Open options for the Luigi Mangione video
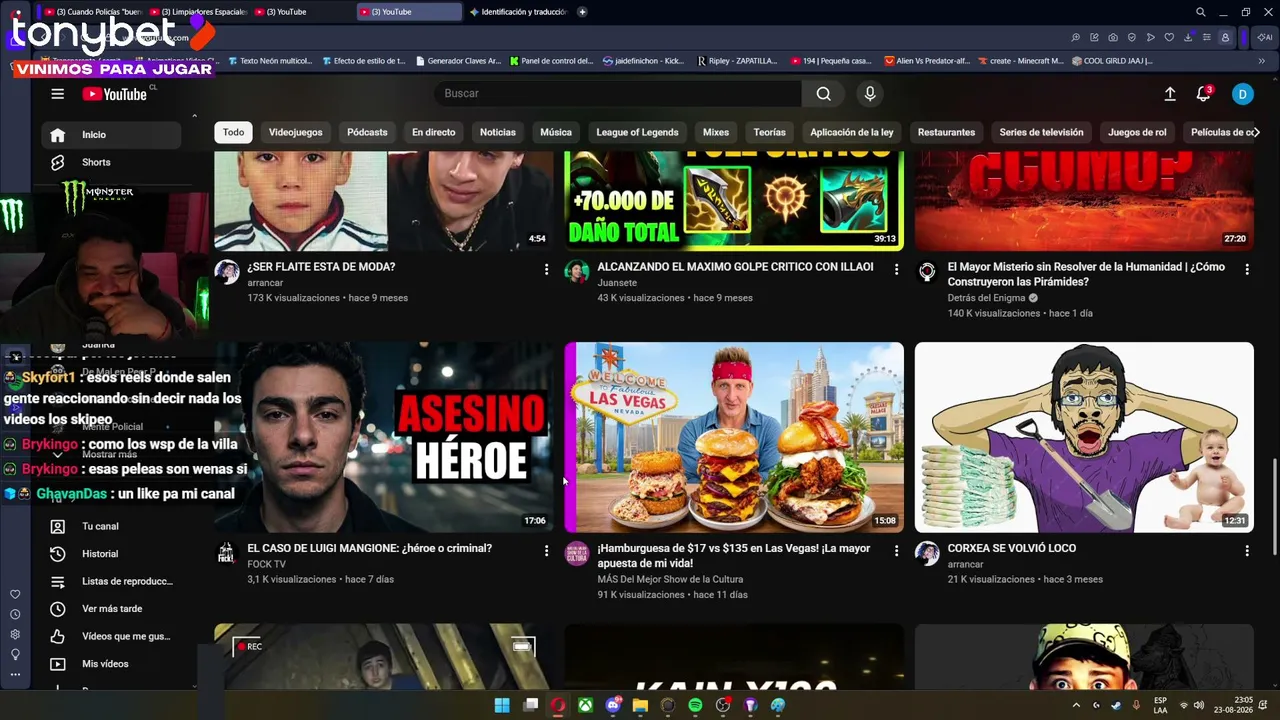The height and width of the screenshot is (720, 1280). pos(546,551)
